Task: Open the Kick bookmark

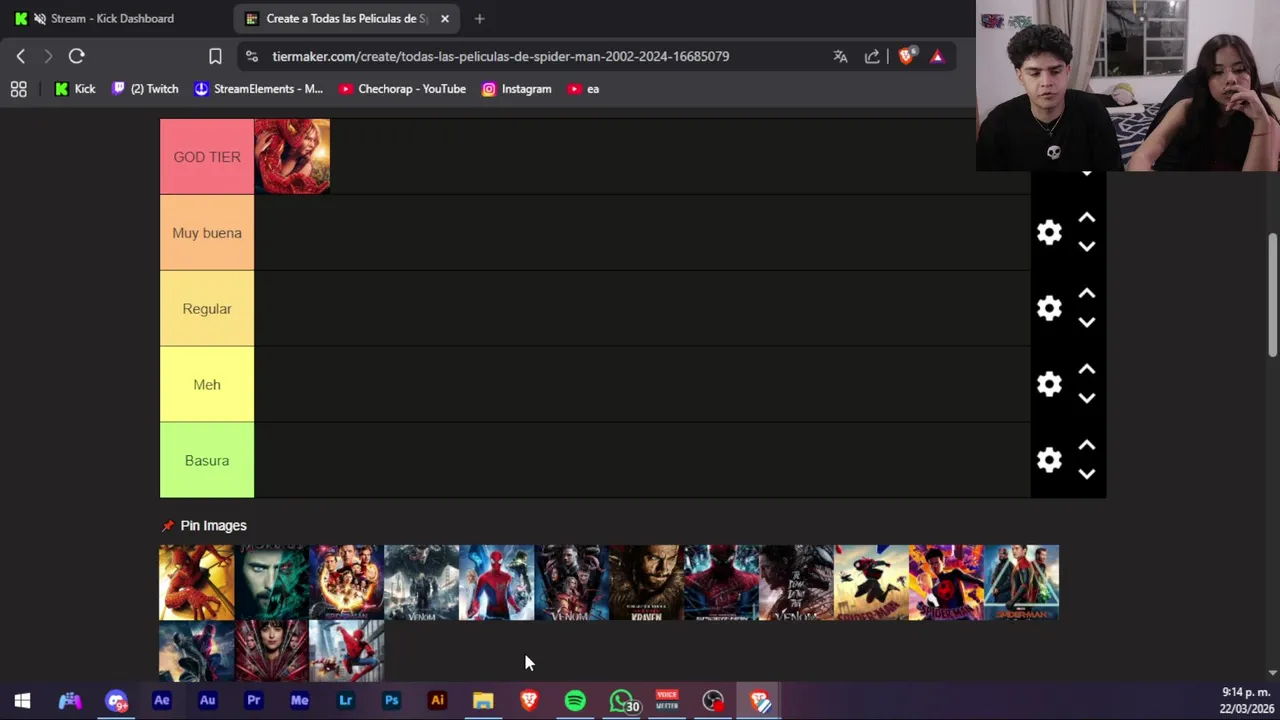Action: coord(75,89)
